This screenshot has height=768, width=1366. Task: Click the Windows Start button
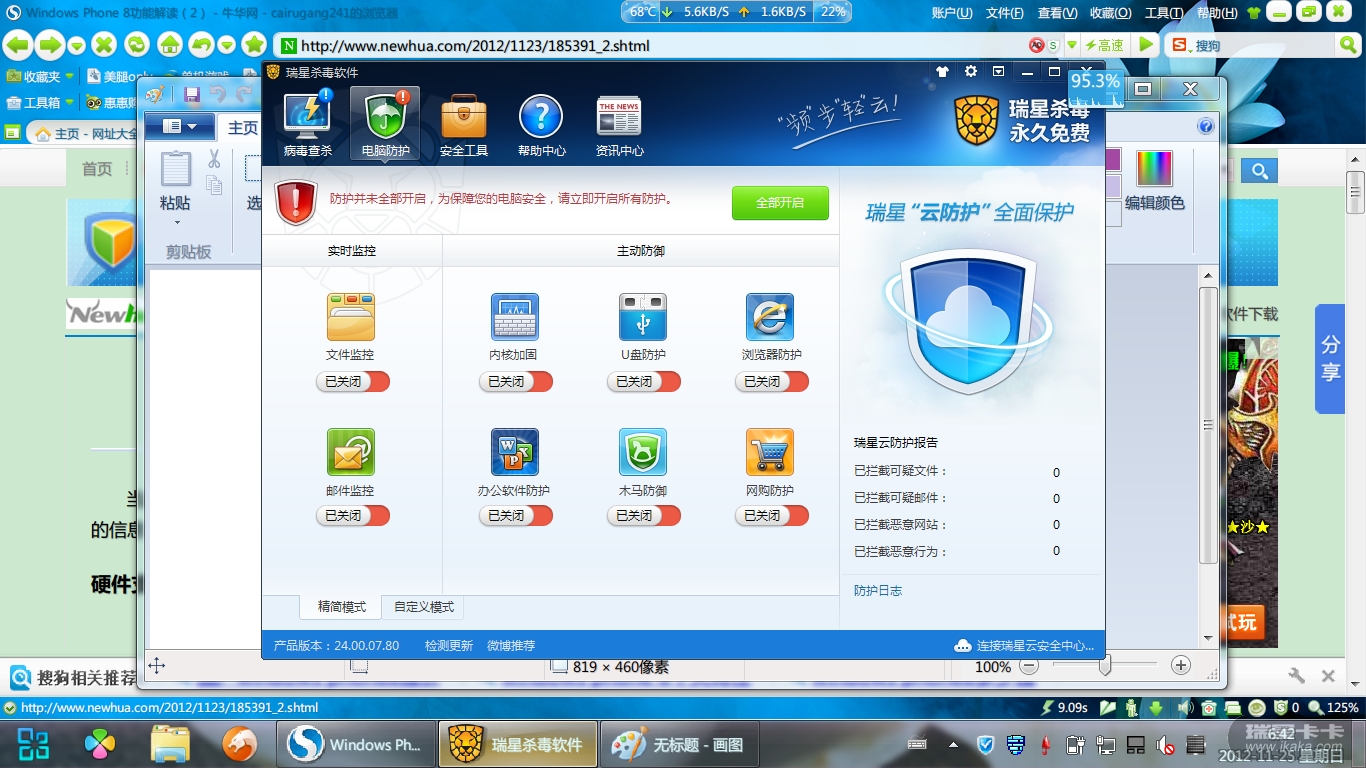[x=33, y=745]
